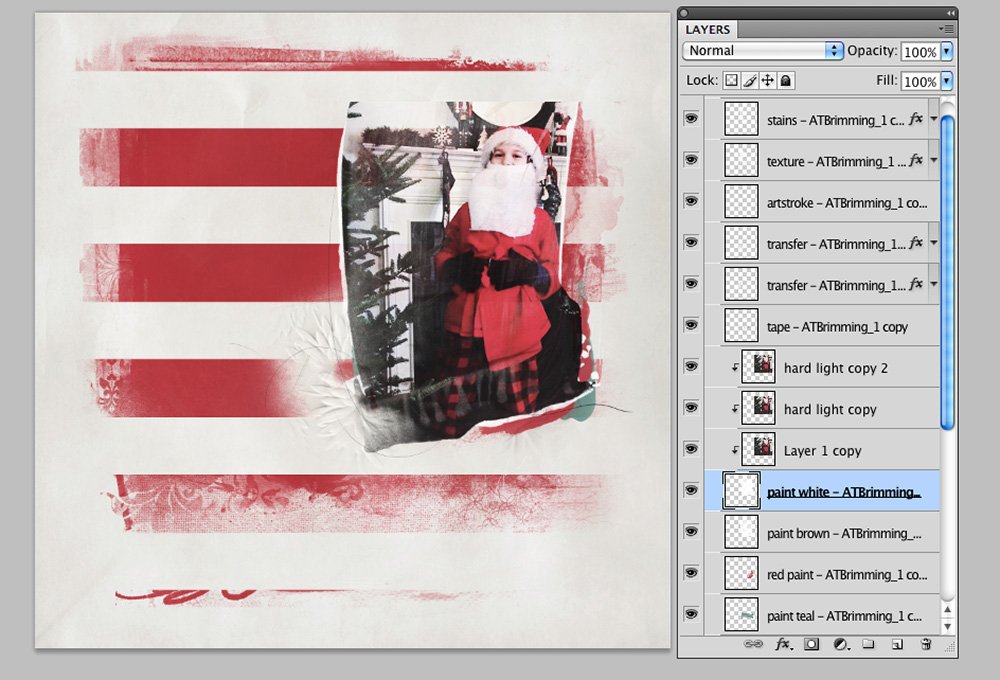Click thumbnail of paint teal layer
The image size is (1000, 680).
click(x=742, y=614)
